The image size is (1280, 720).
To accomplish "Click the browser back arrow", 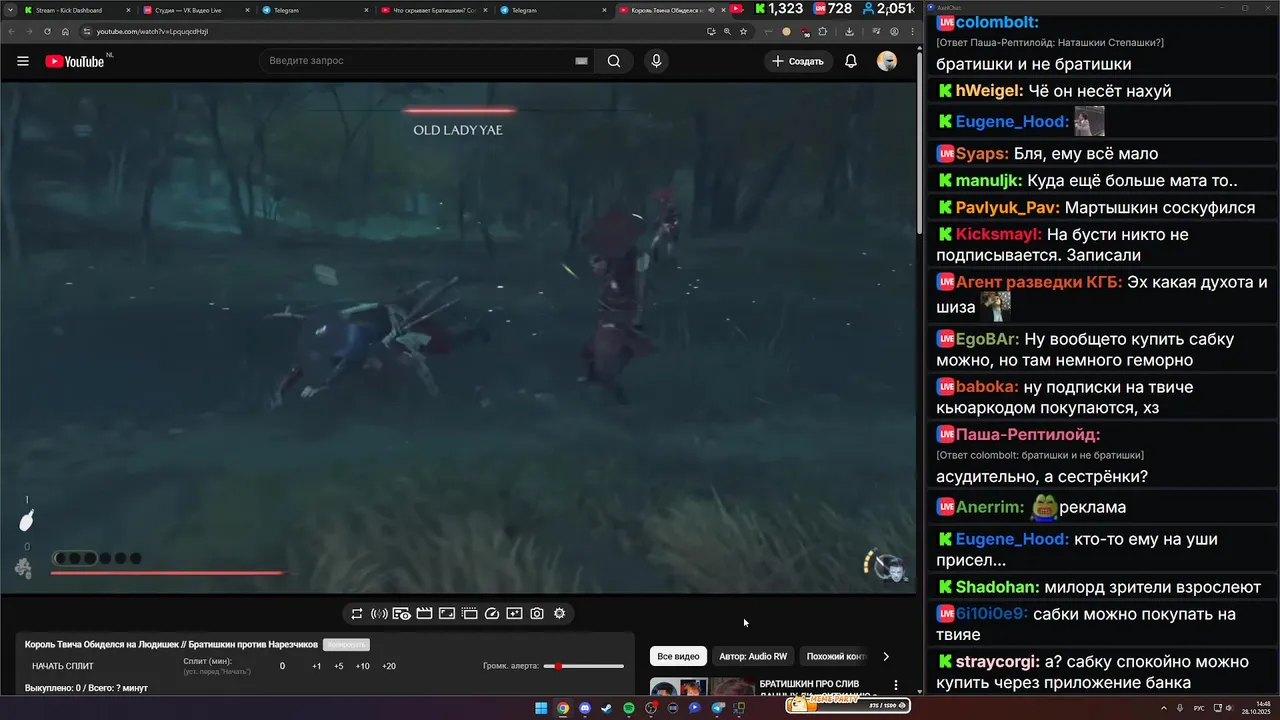I will click(12, 31).
